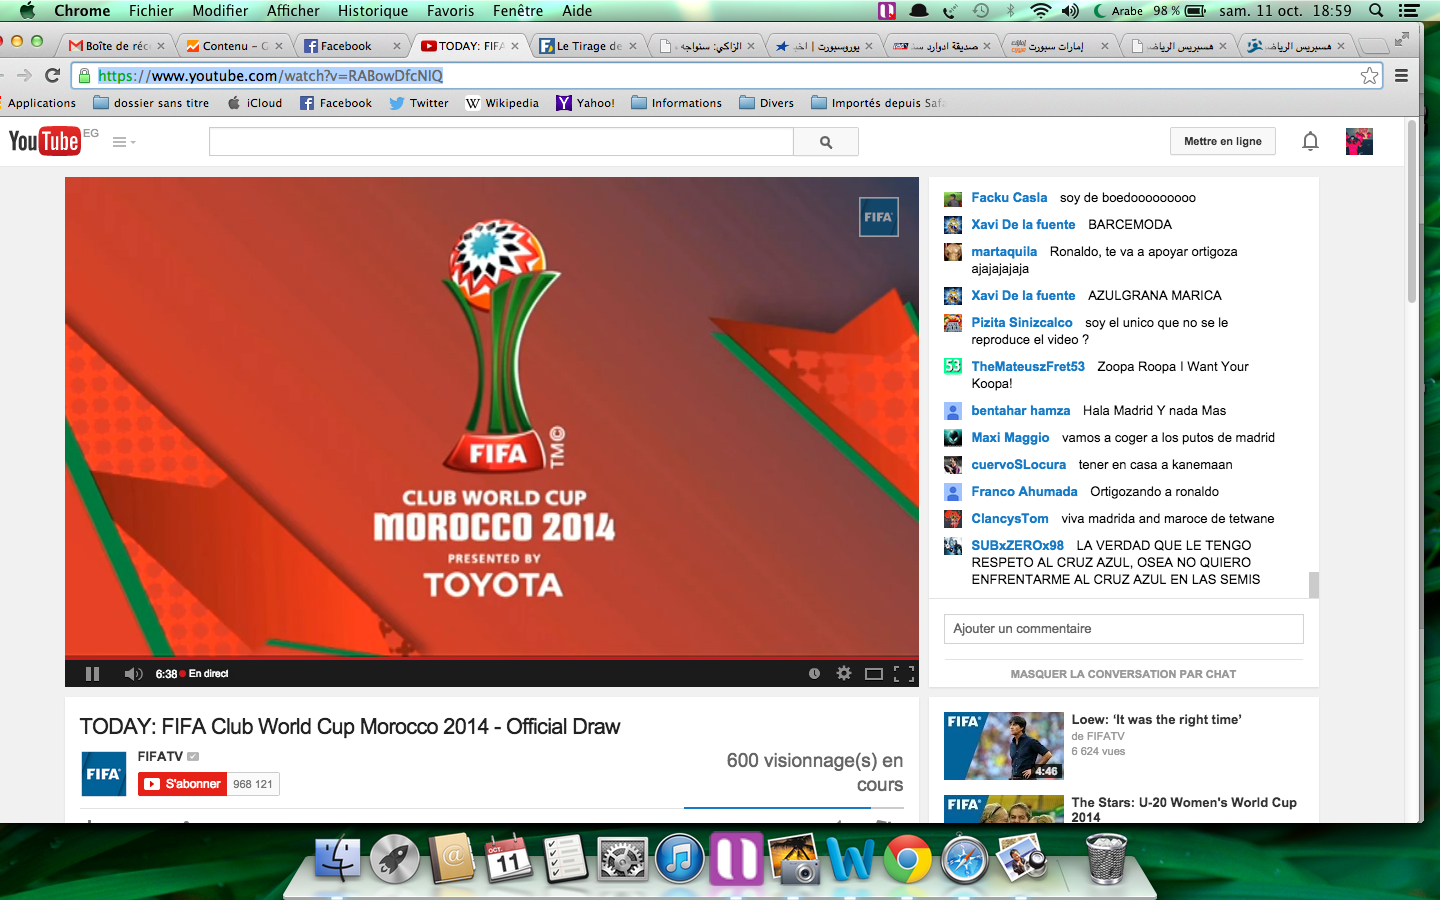Open The Stars: U-20 Women's World Cup
Viewport: 1440px width, 900px height.
1184,809
